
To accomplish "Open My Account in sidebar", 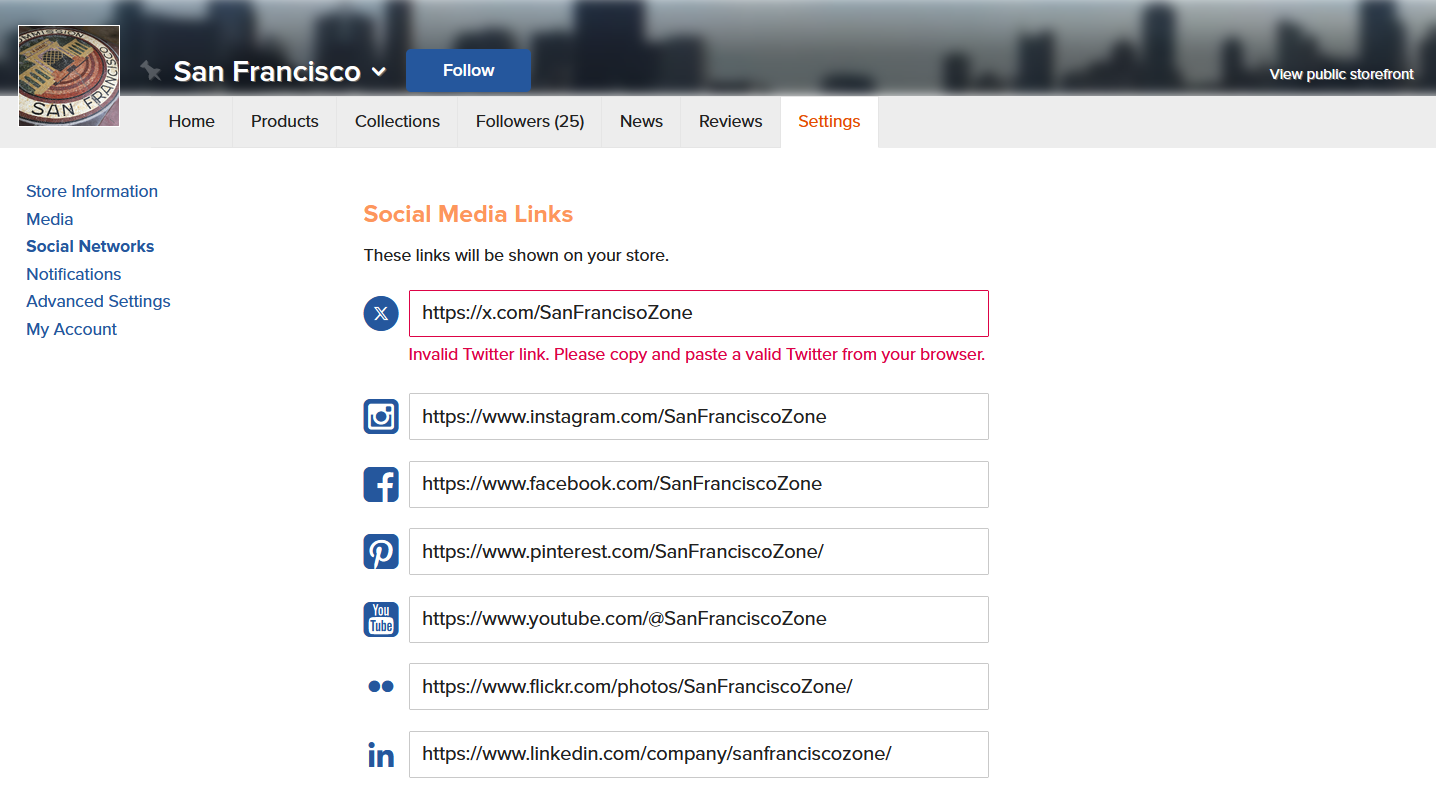I will [71, 329].
